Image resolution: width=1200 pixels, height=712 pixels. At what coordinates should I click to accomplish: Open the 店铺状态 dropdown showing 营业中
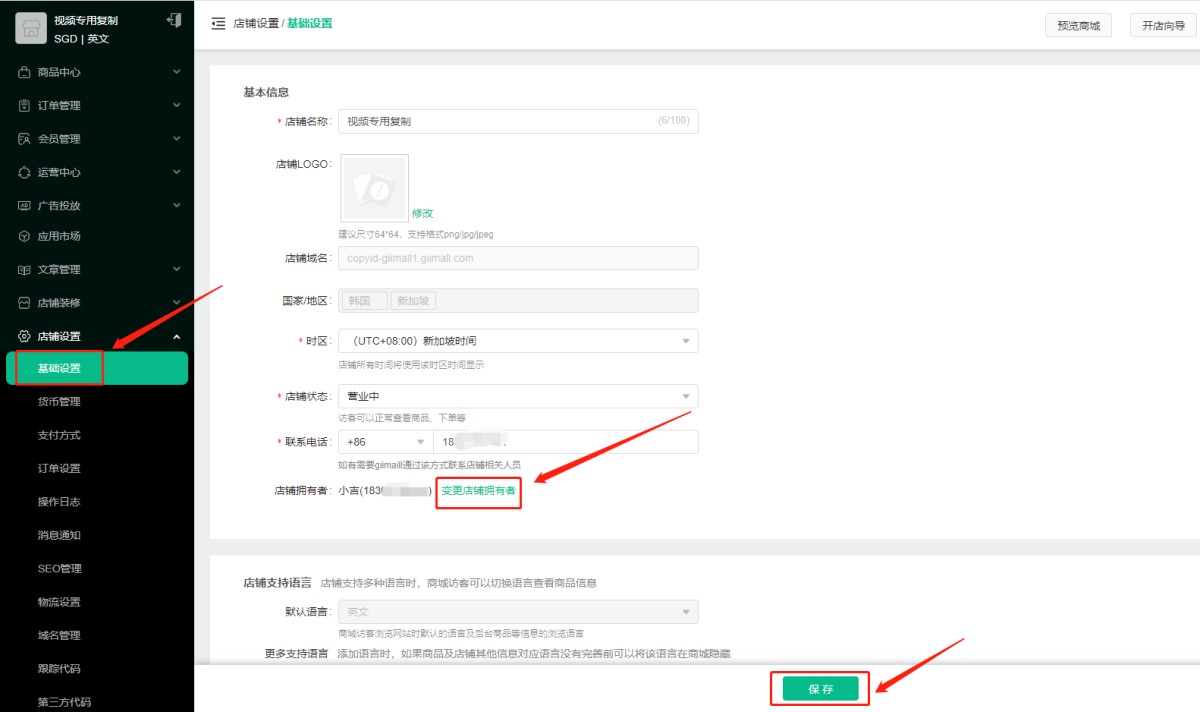(x=518, y=396)
